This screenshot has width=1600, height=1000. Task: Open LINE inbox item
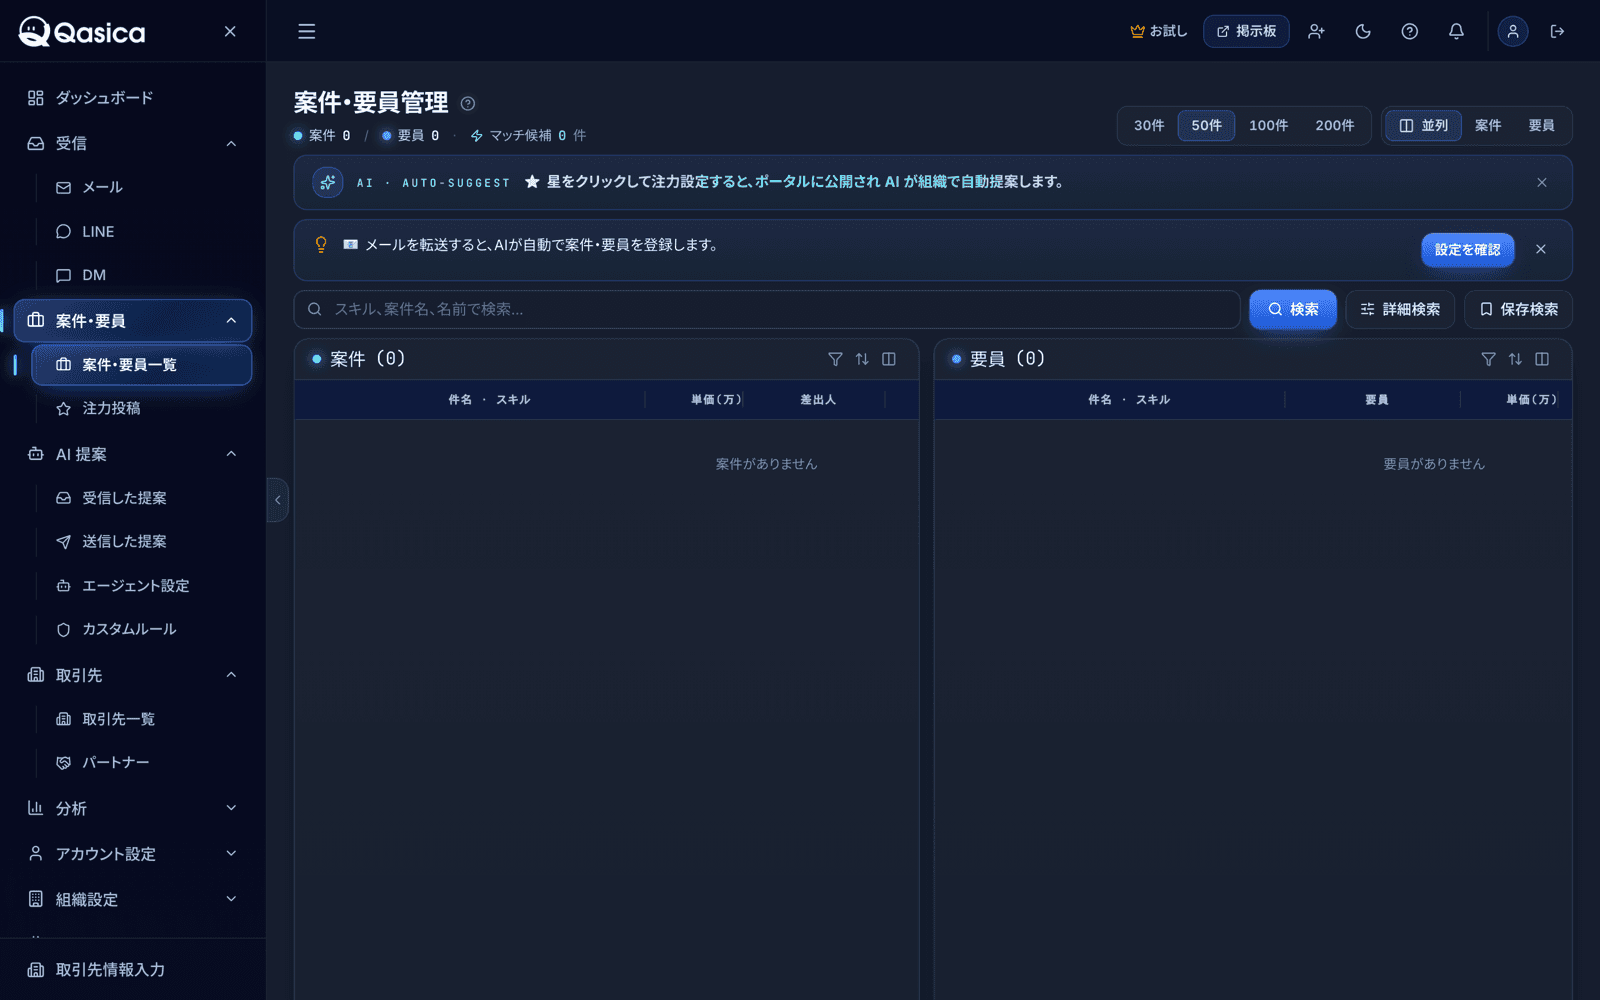click(x=142, y=232)
